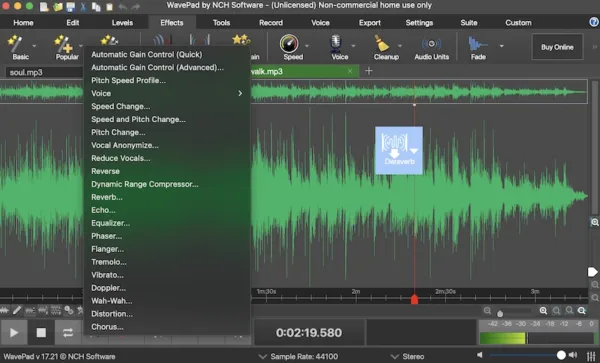
Task: Click the horizontal zoom slider handle
Action: [x=500, y=314]
